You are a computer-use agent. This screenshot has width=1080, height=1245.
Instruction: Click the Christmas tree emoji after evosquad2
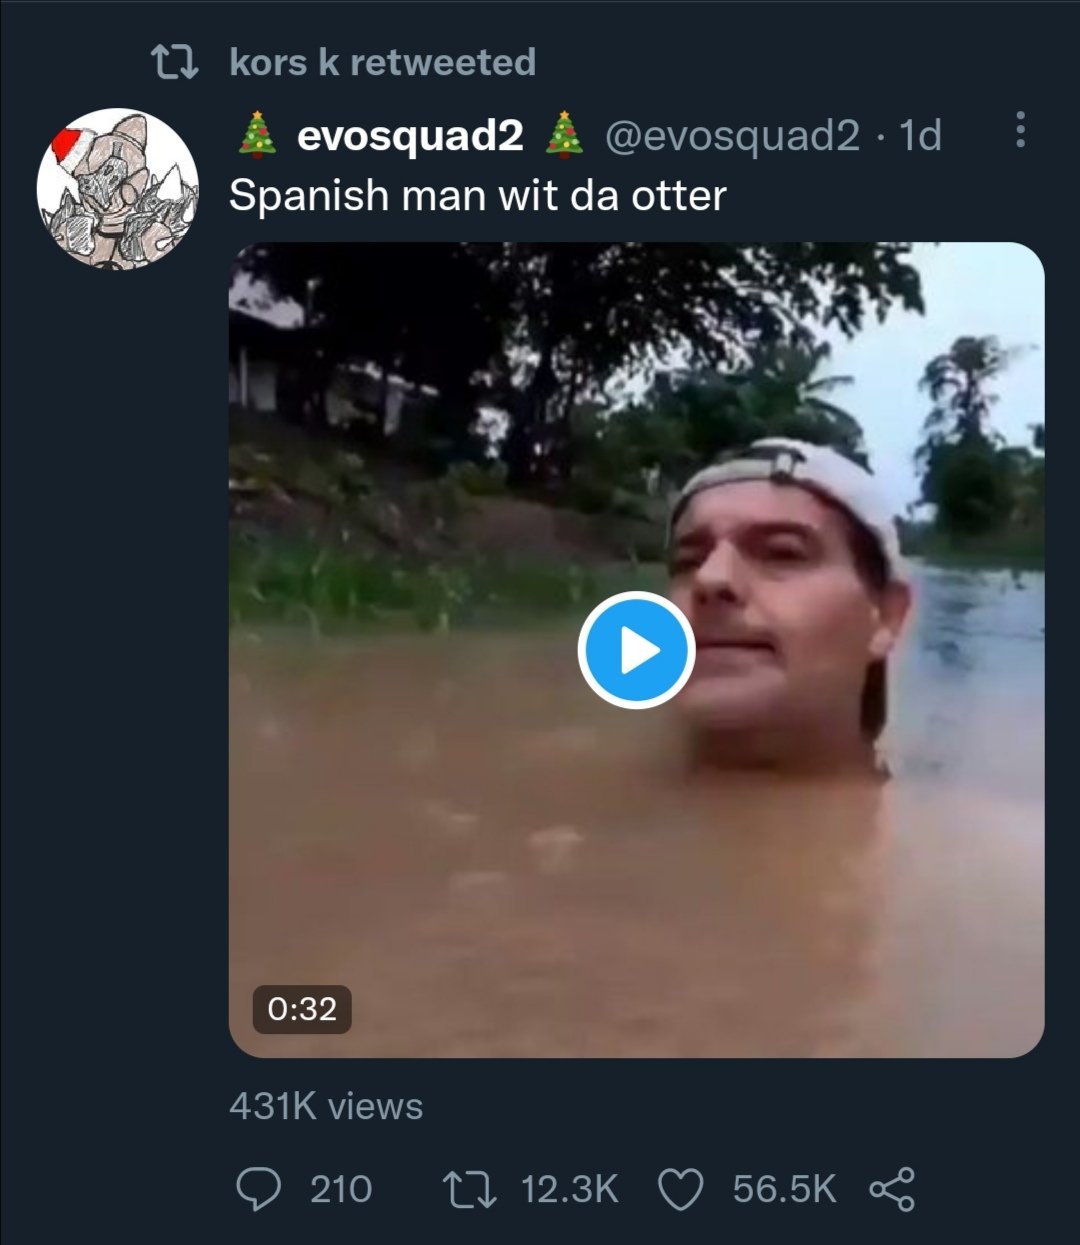(x=564, y=134)
